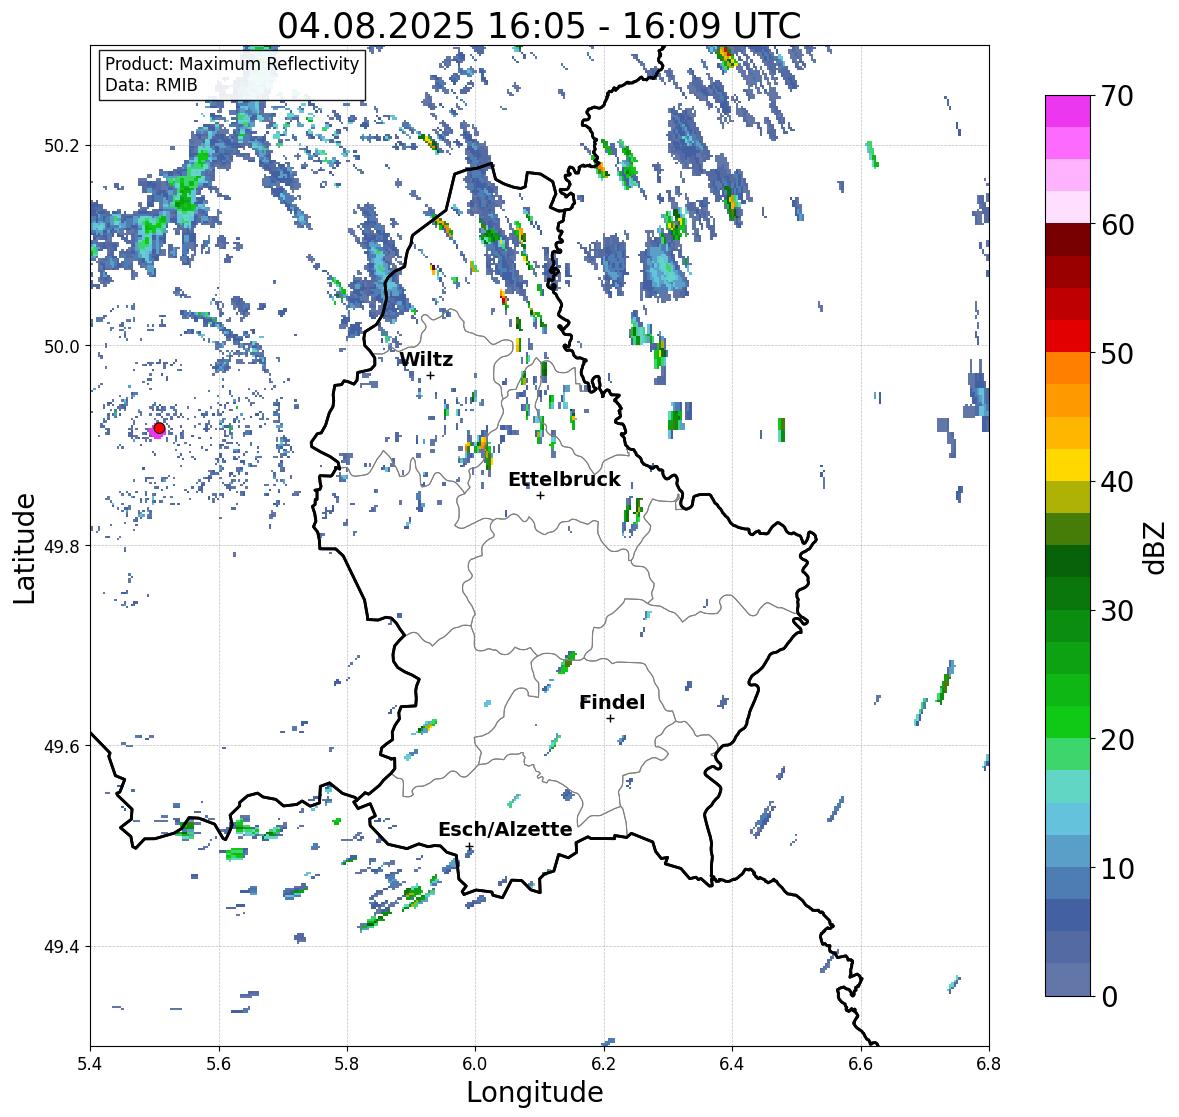Screen dimensions: 1179x1117
Task: Click the 5.8 longitude tick label
Action: (347, 1063)
